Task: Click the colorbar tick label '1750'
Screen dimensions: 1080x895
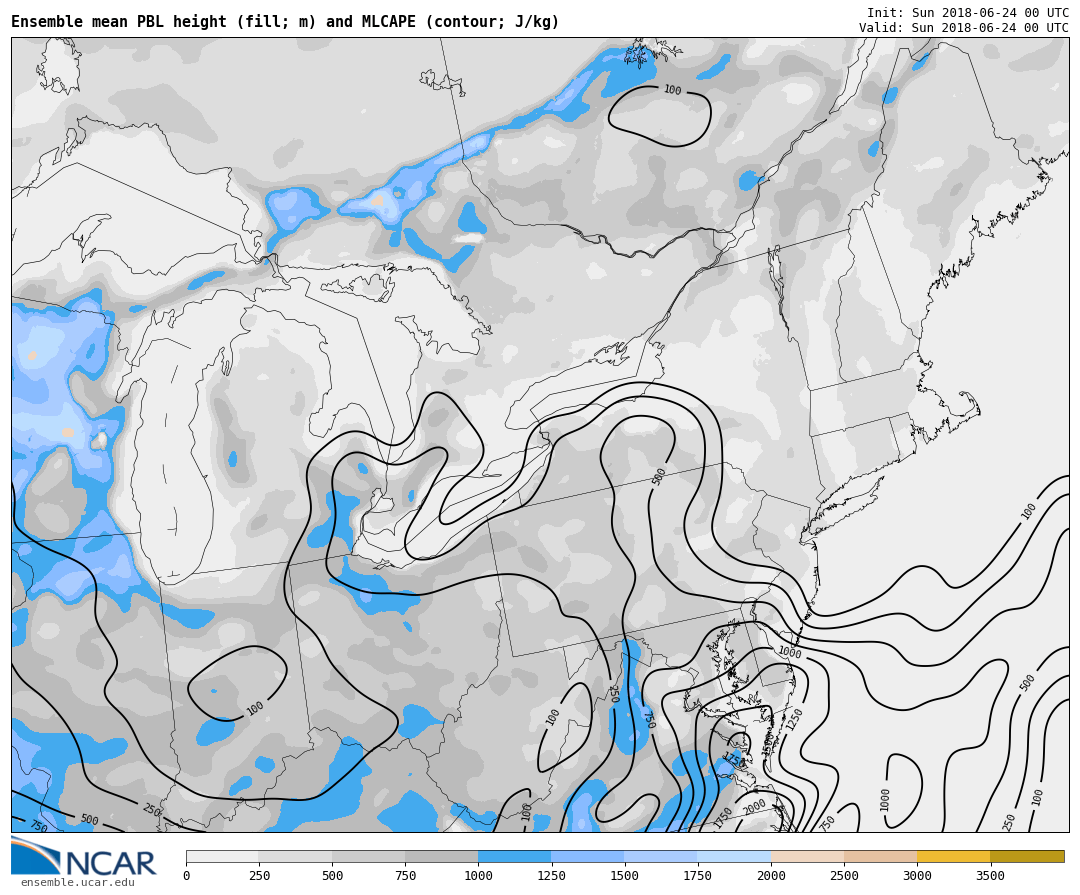Action: tap(698, 876)
